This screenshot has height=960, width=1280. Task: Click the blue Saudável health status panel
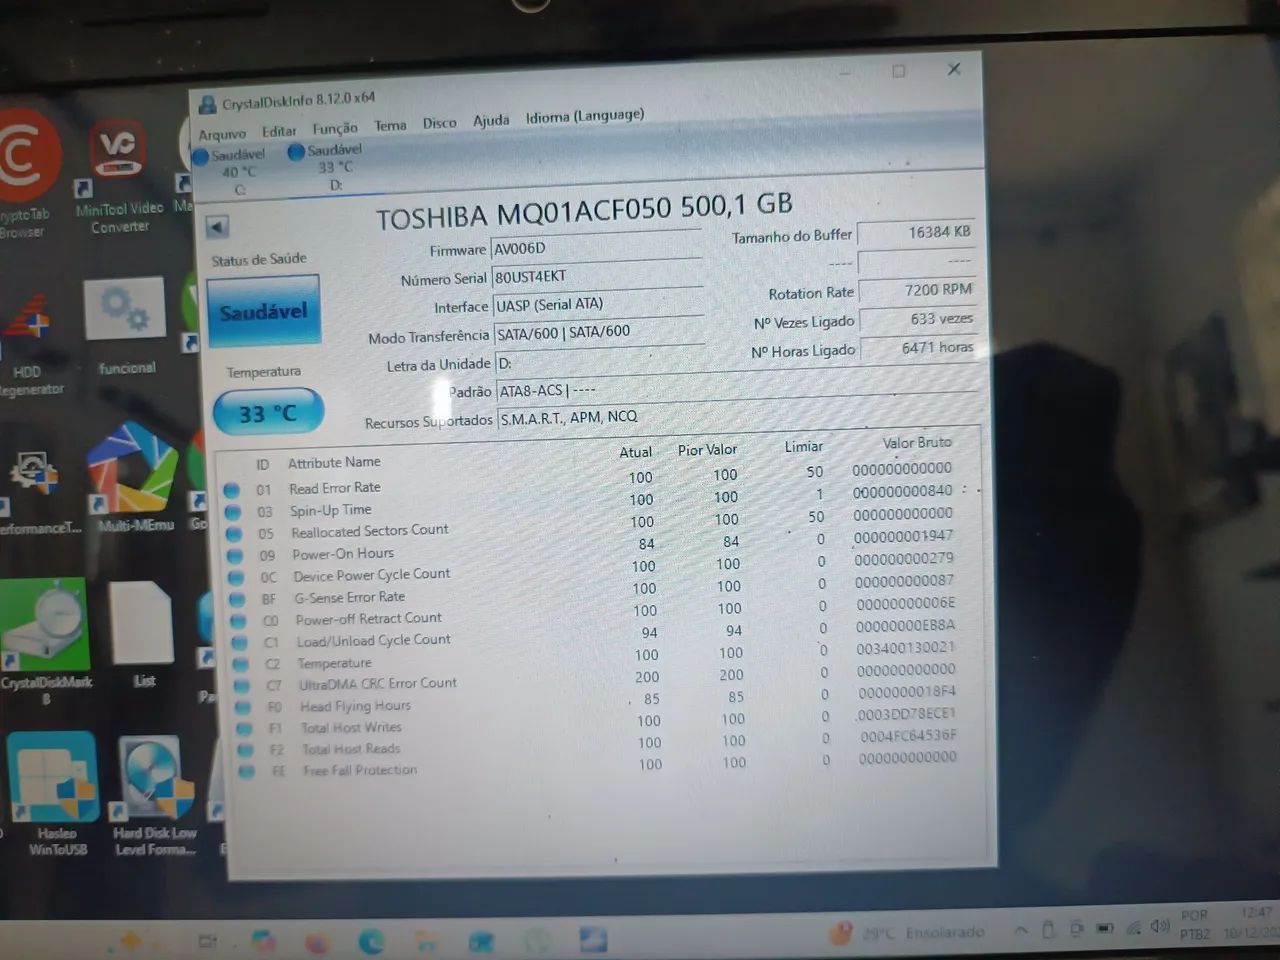(263, 310)
